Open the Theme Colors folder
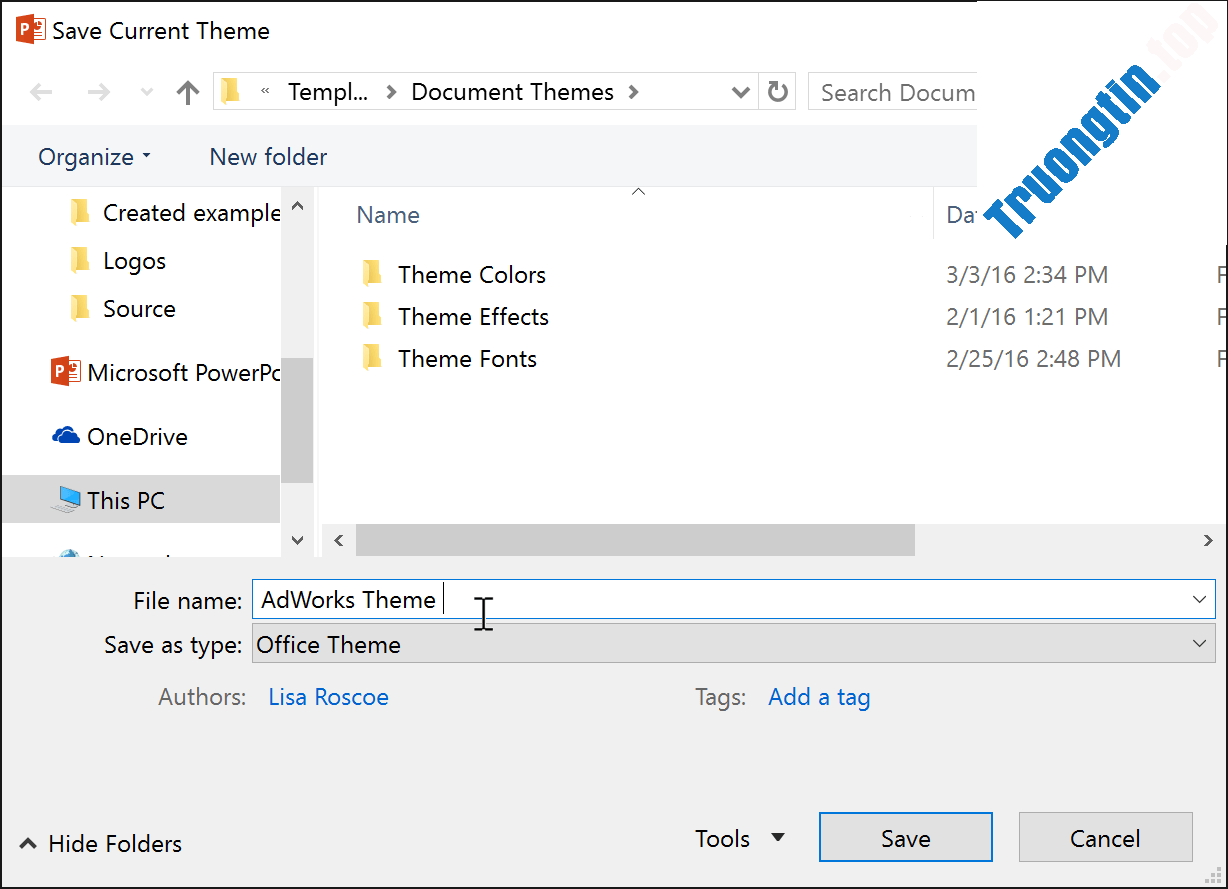 click(x=471, y=274)
